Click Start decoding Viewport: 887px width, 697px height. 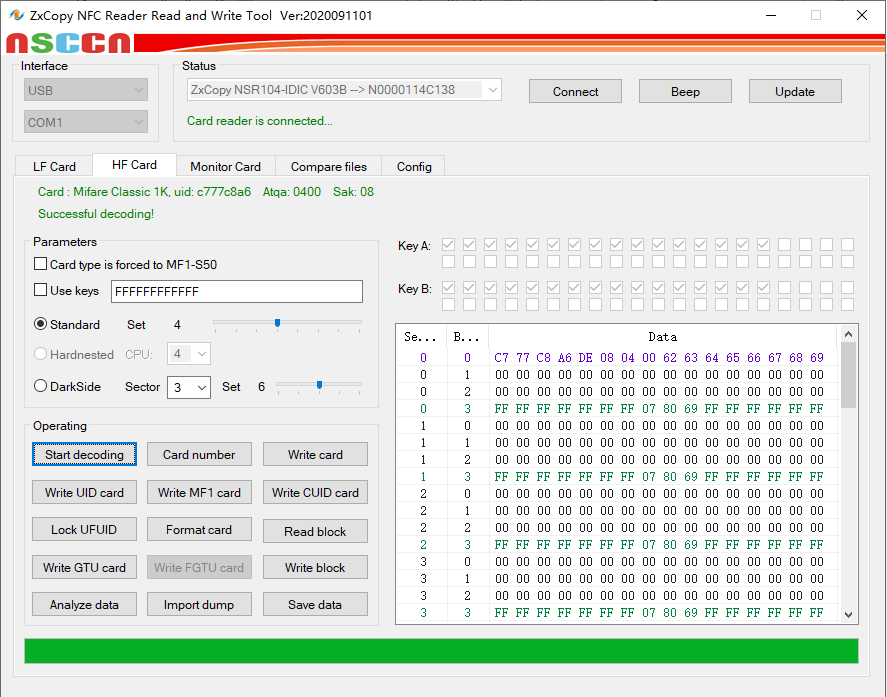click(84, 454)
